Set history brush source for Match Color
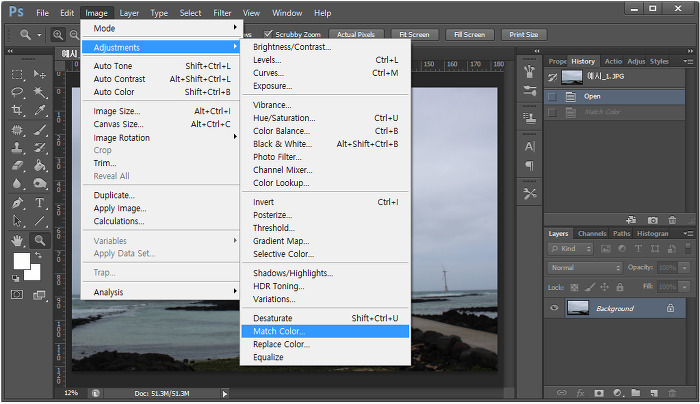 tap(552, 112)
